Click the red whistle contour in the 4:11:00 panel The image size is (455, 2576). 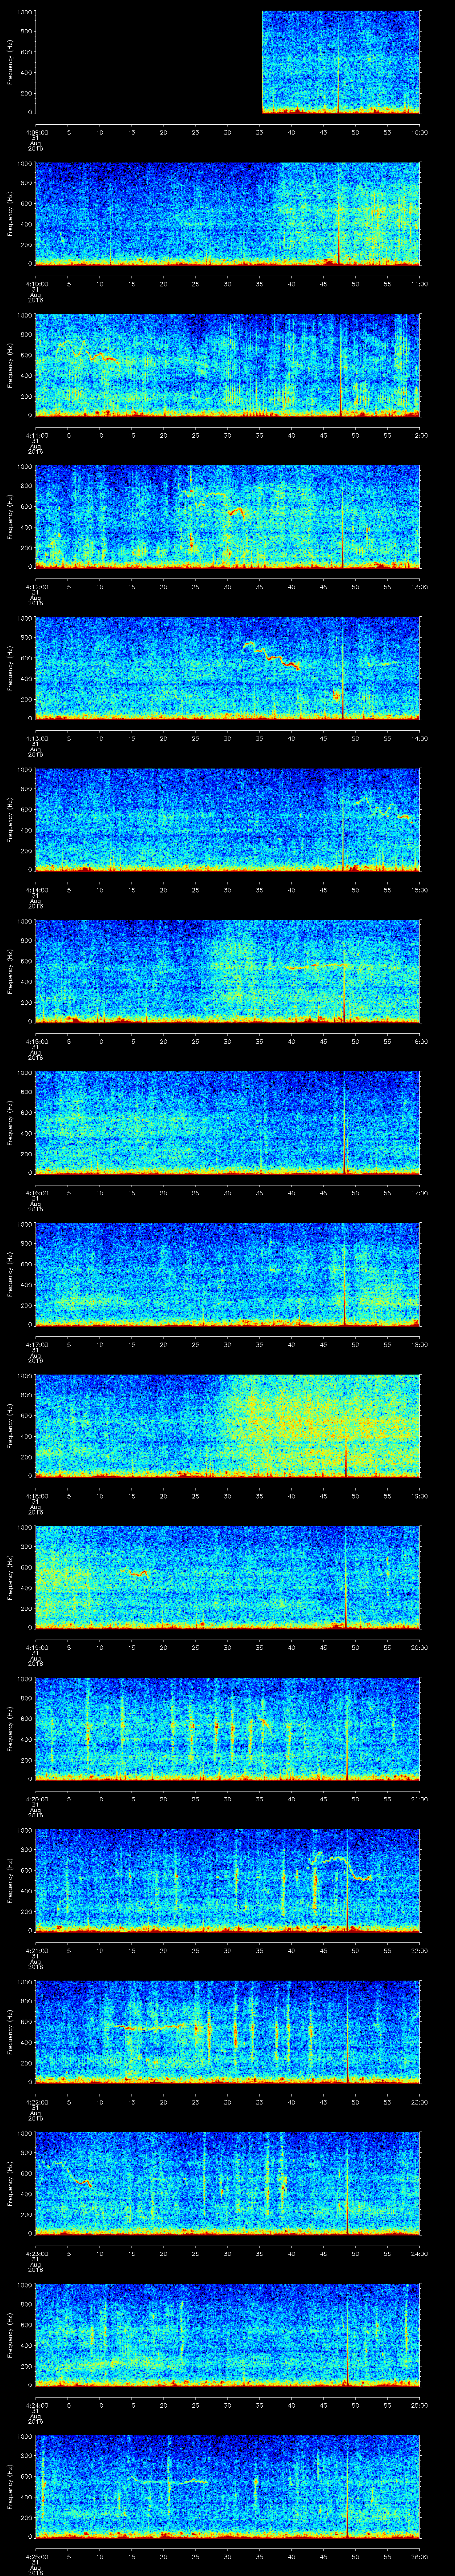coord(88,351)
